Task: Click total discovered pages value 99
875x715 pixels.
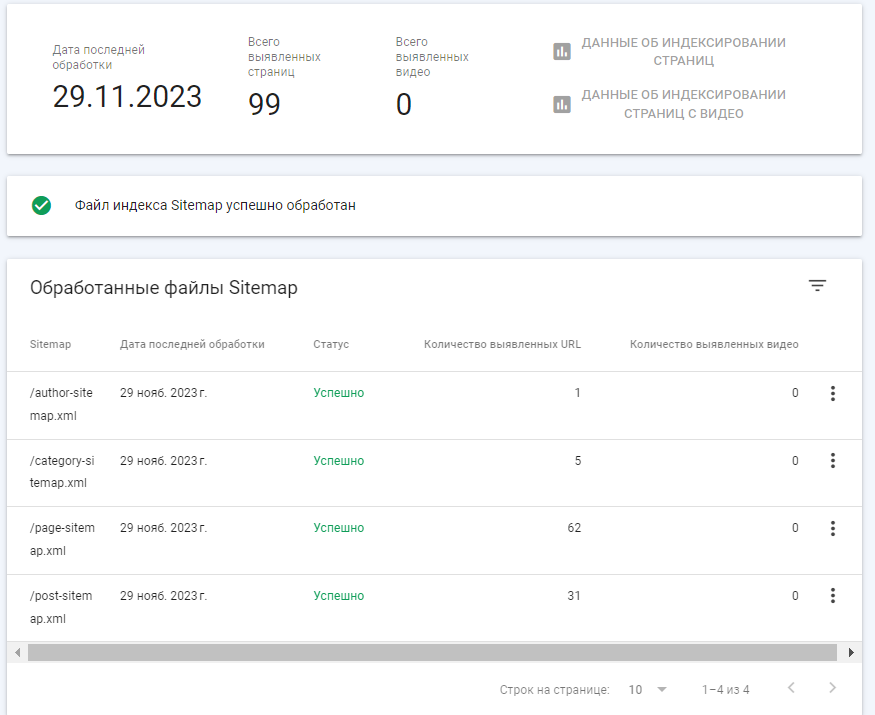Action: (x=264, y=104)
